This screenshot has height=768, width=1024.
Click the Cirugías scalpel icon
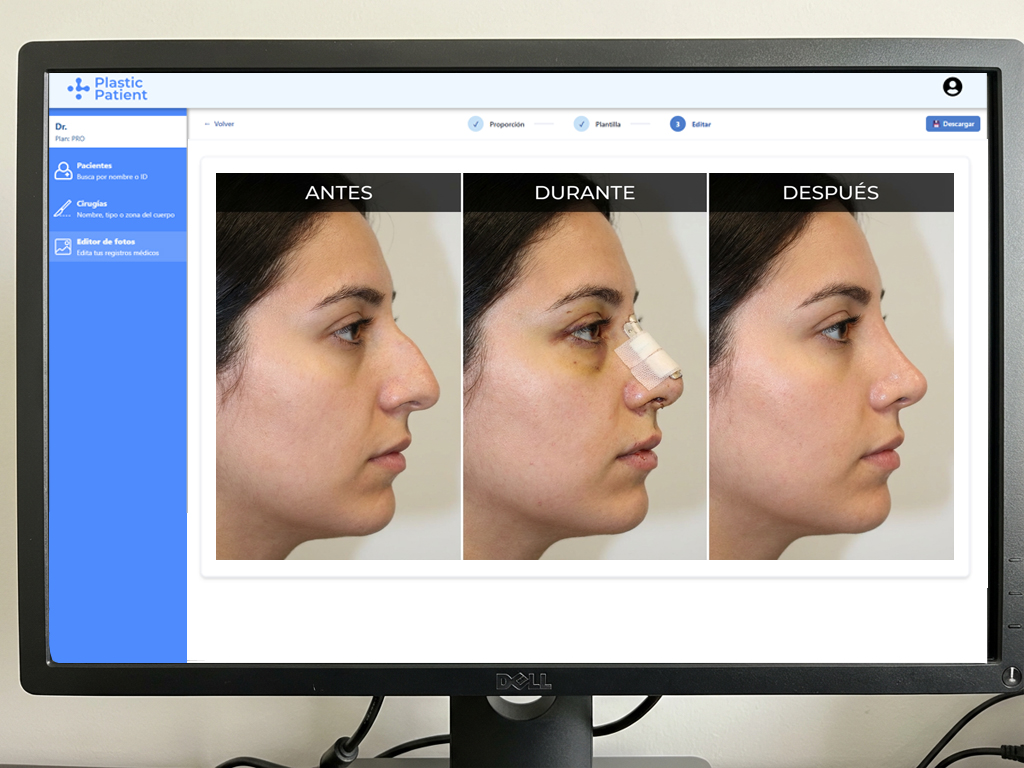tap(63, 208)
